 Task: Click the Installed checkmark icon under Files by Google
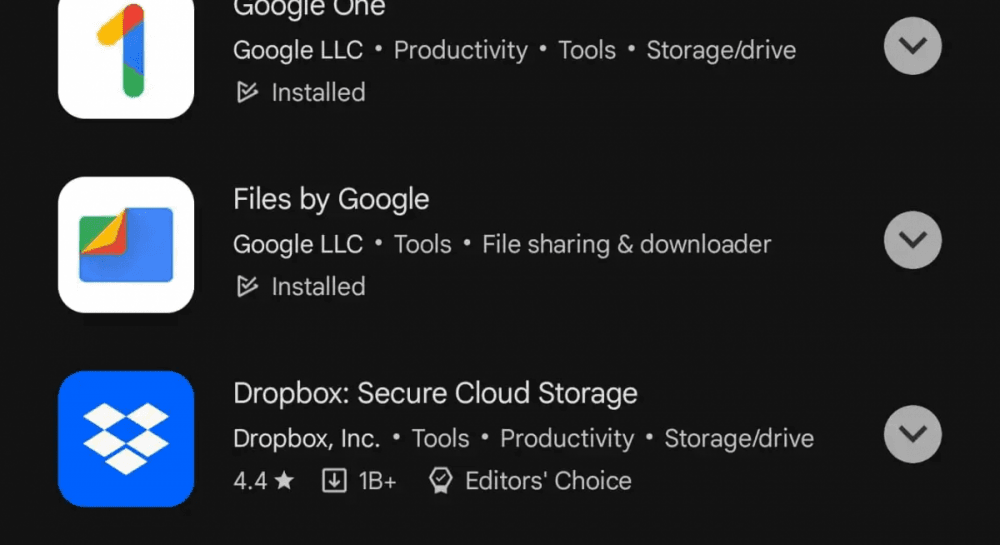tap(247, 287)
